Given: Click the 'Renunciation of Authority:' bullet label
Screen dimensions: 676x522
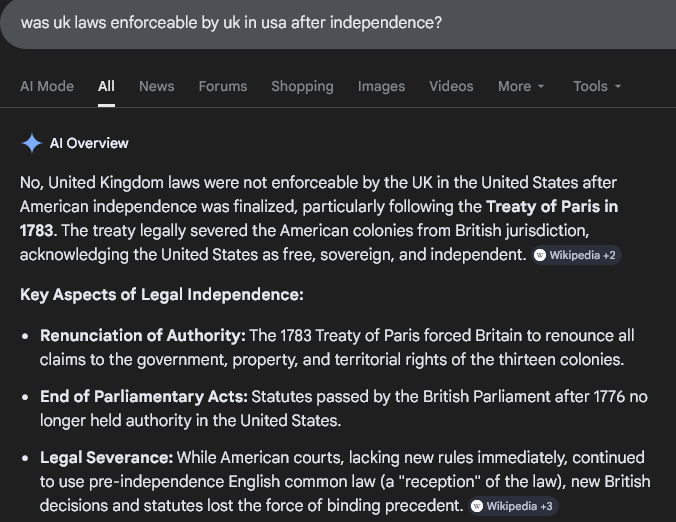Looking at the screenshot, I should [143, 335].
